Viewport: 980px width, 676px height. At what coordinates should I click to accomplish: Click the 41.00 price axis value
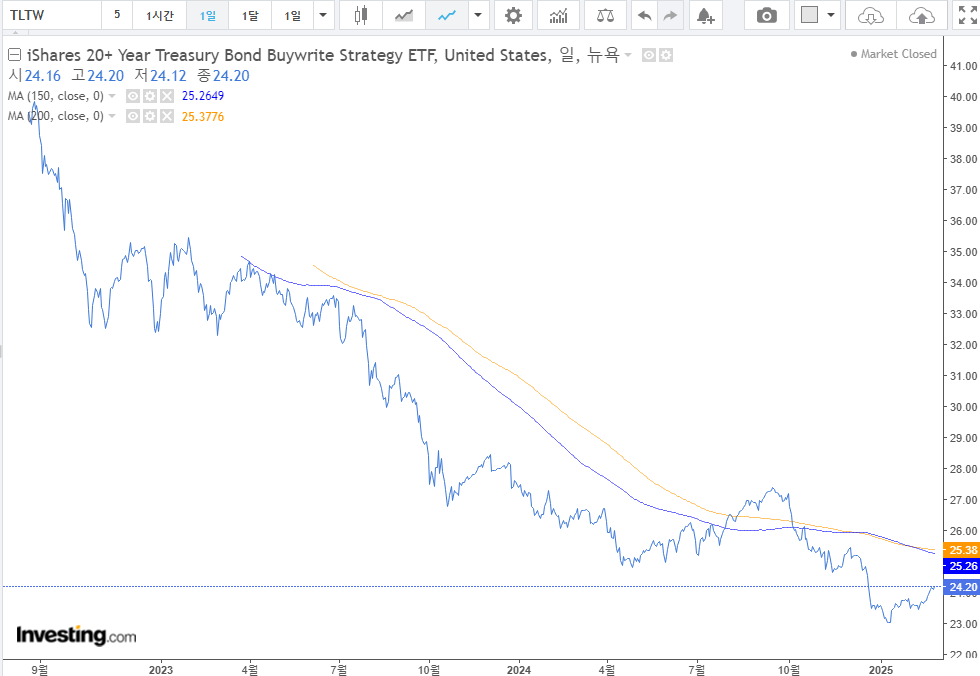click(963, 66)
